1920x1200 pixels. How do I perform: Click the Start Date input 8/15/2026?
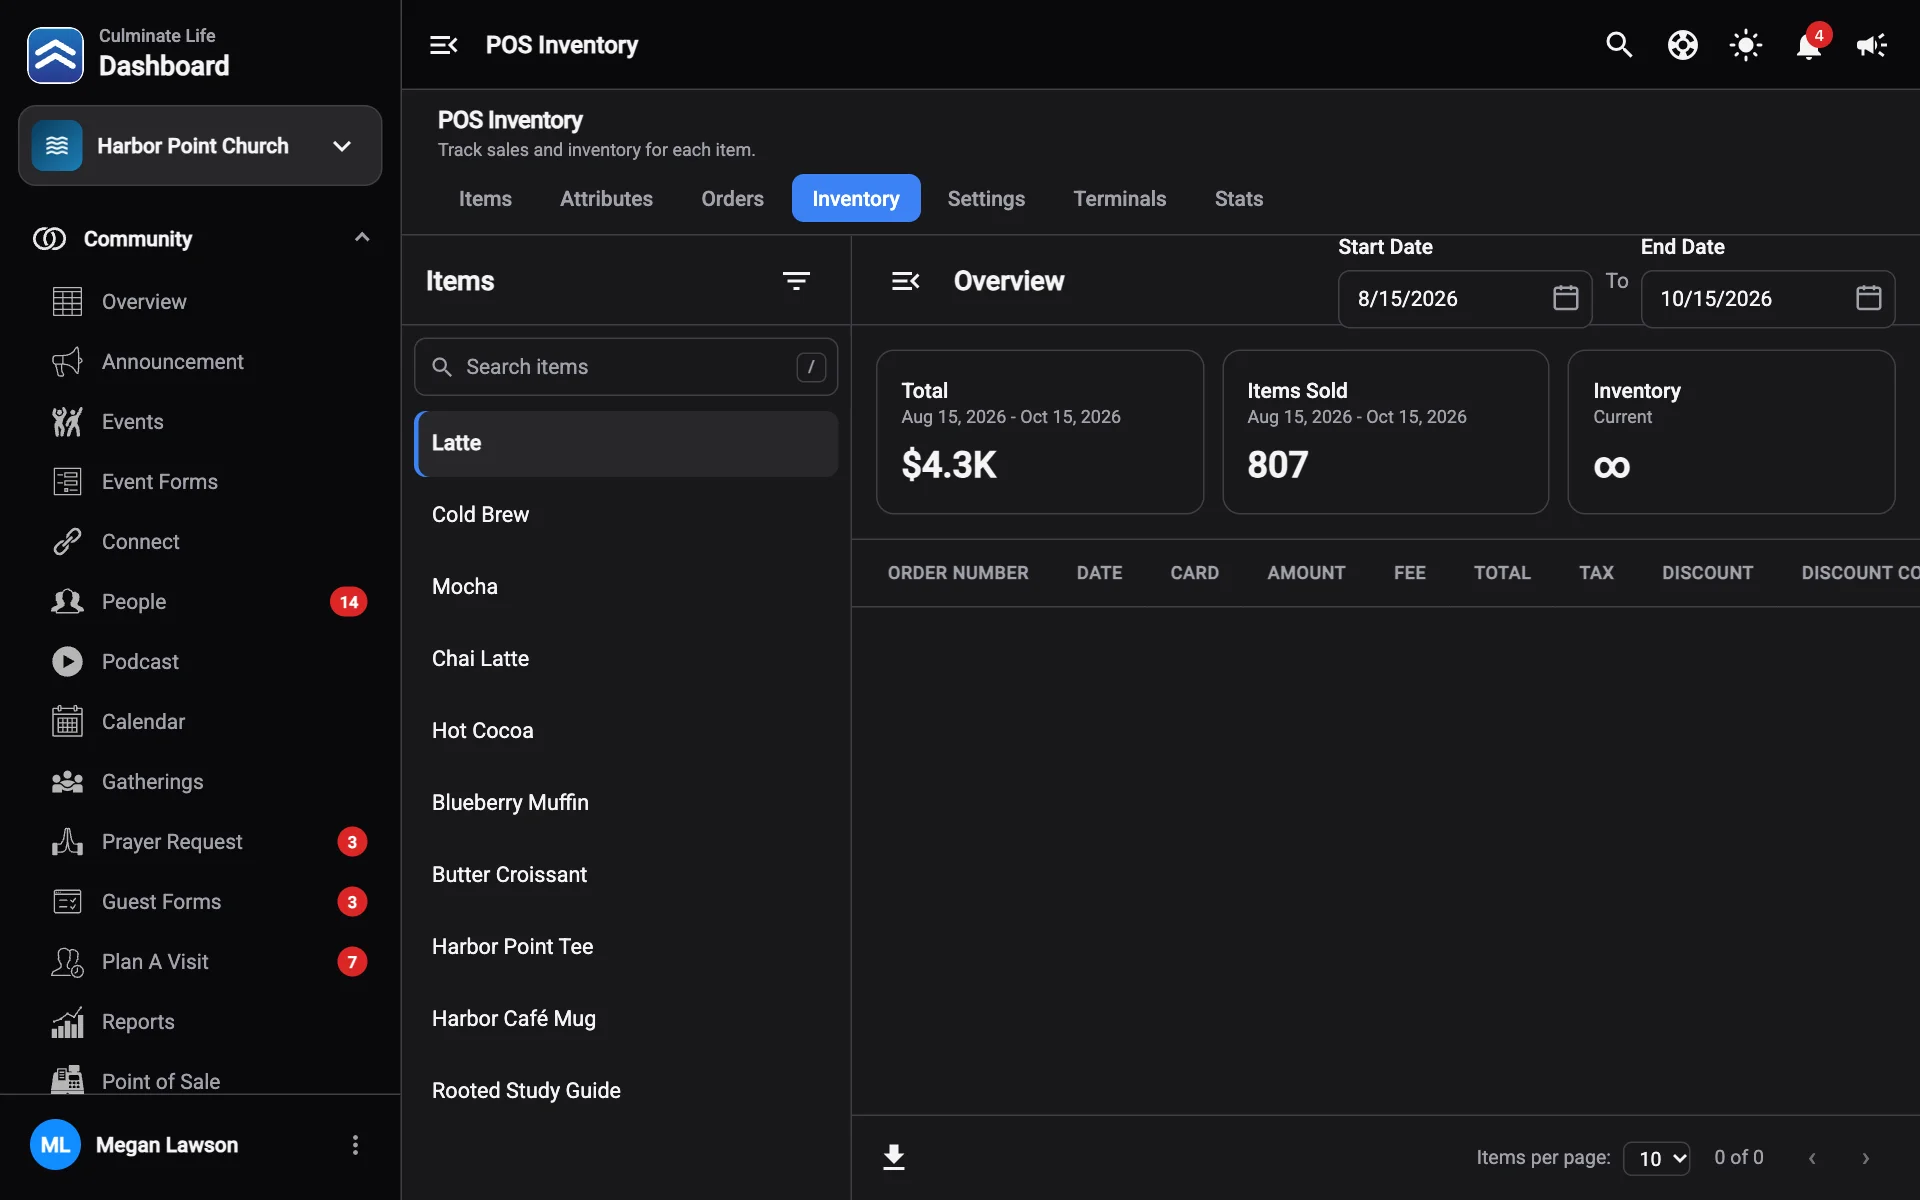point(1464,298)
